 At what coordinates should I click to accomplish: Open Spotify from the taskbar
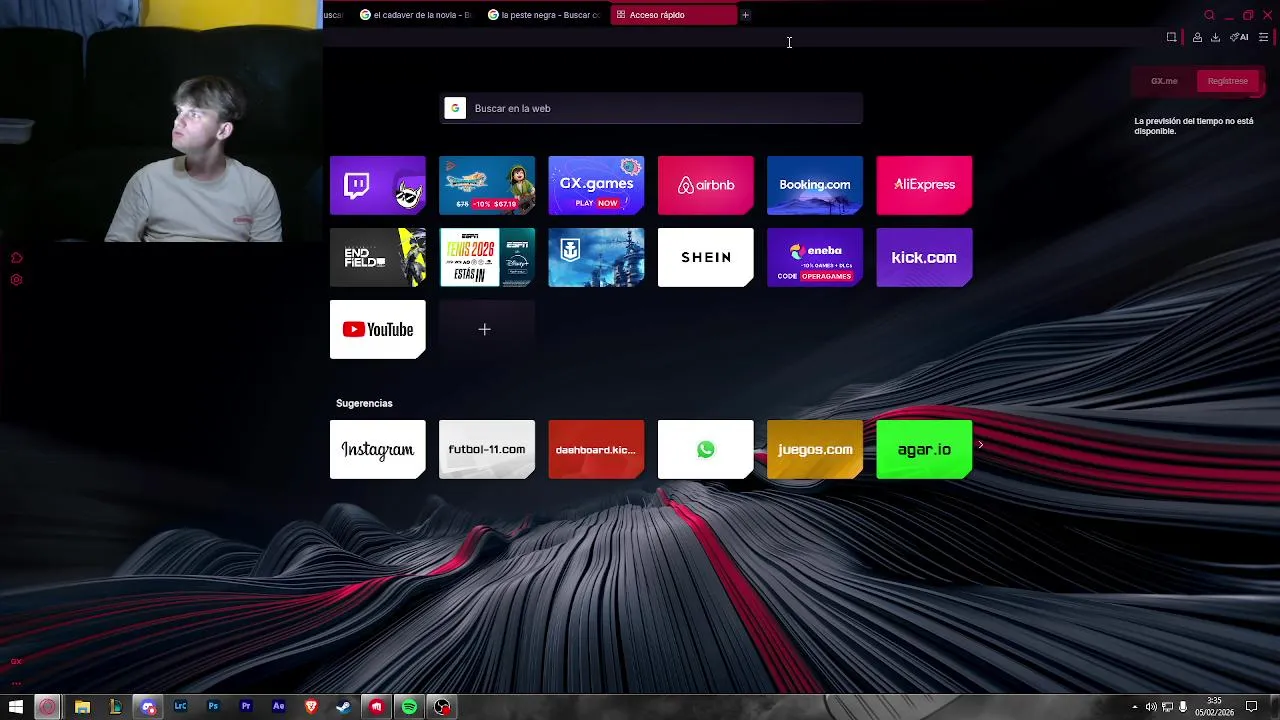pyautogui.click(x=409, y=707)
